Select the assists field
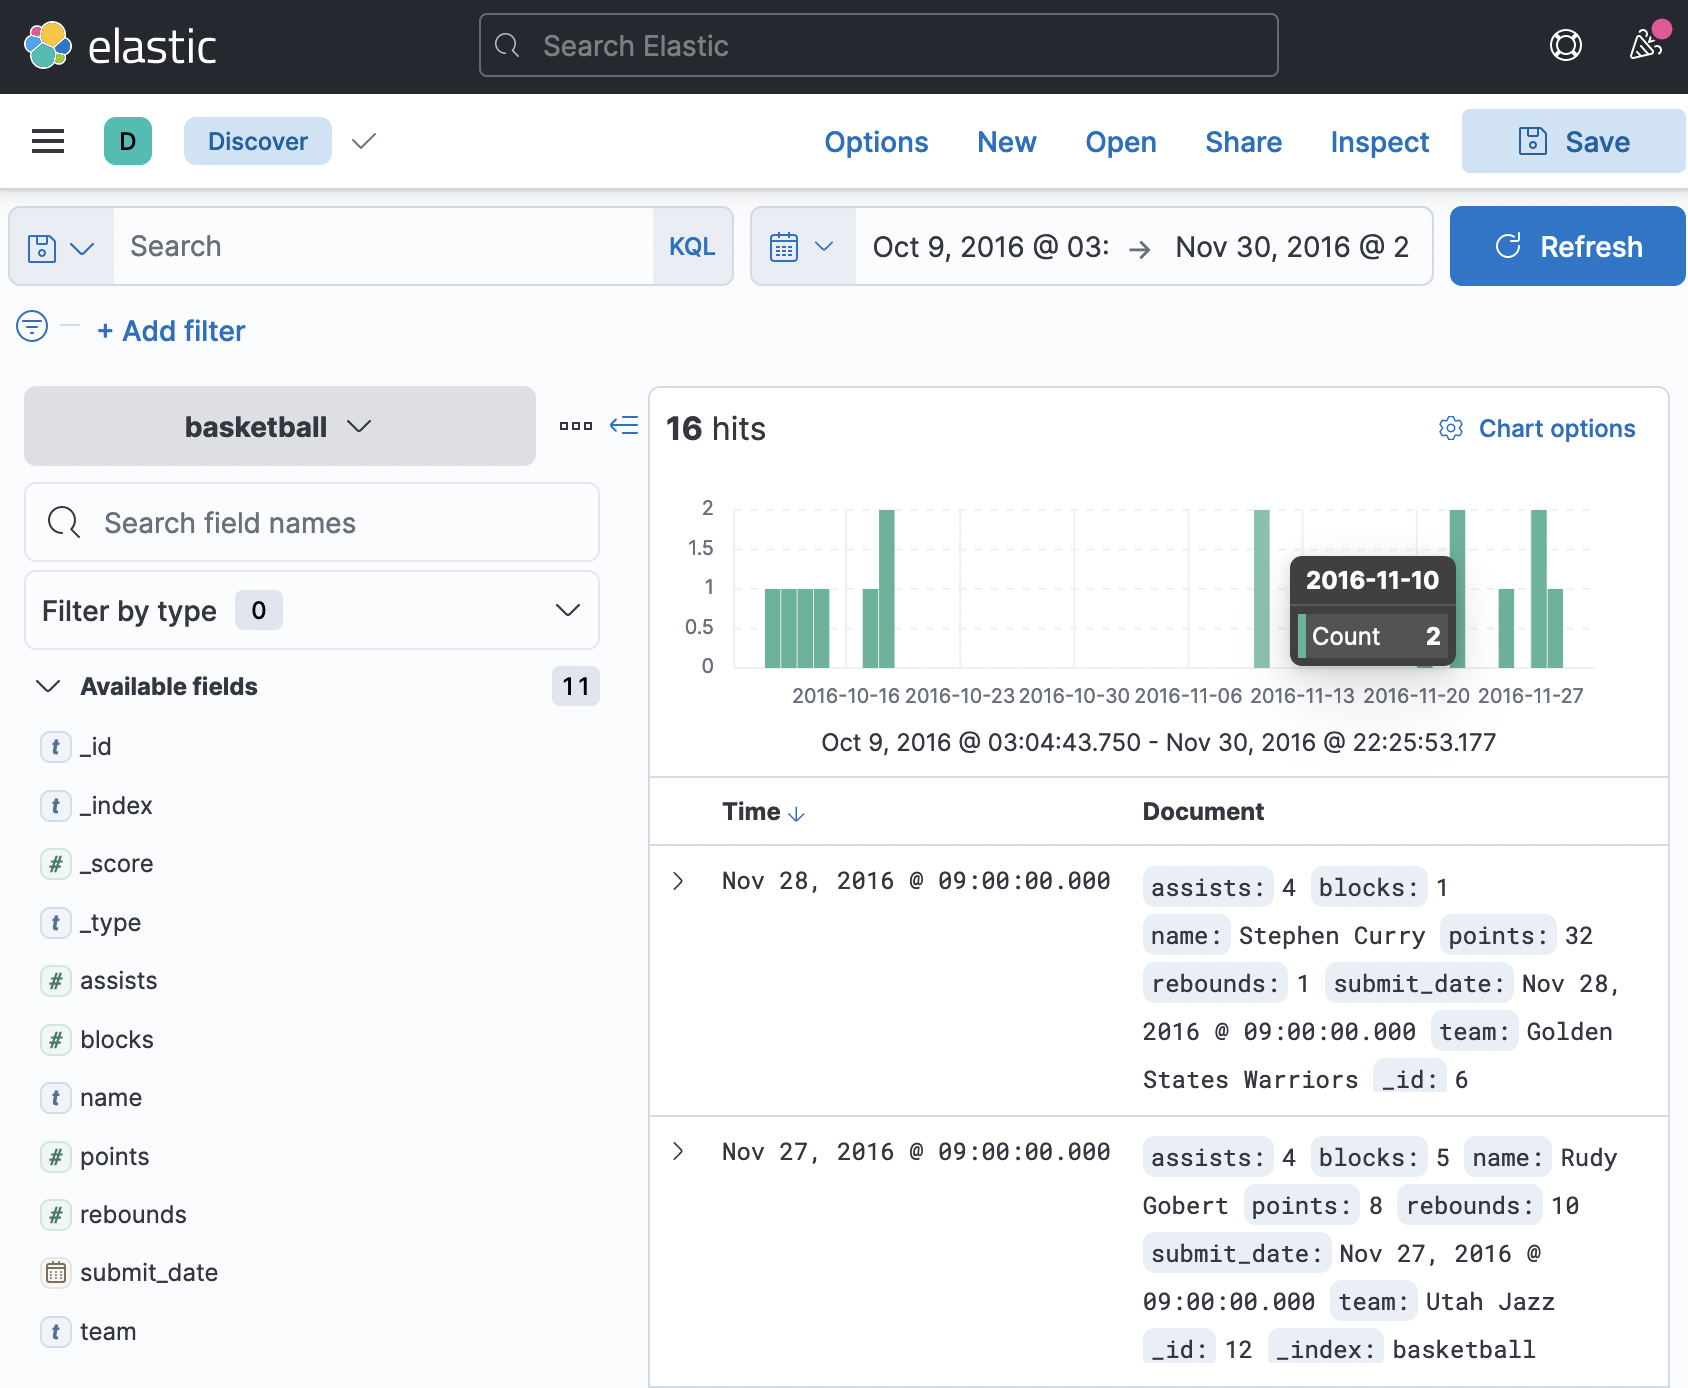This screenshot has width=1688, height=1388. click(x=118, y=981)
